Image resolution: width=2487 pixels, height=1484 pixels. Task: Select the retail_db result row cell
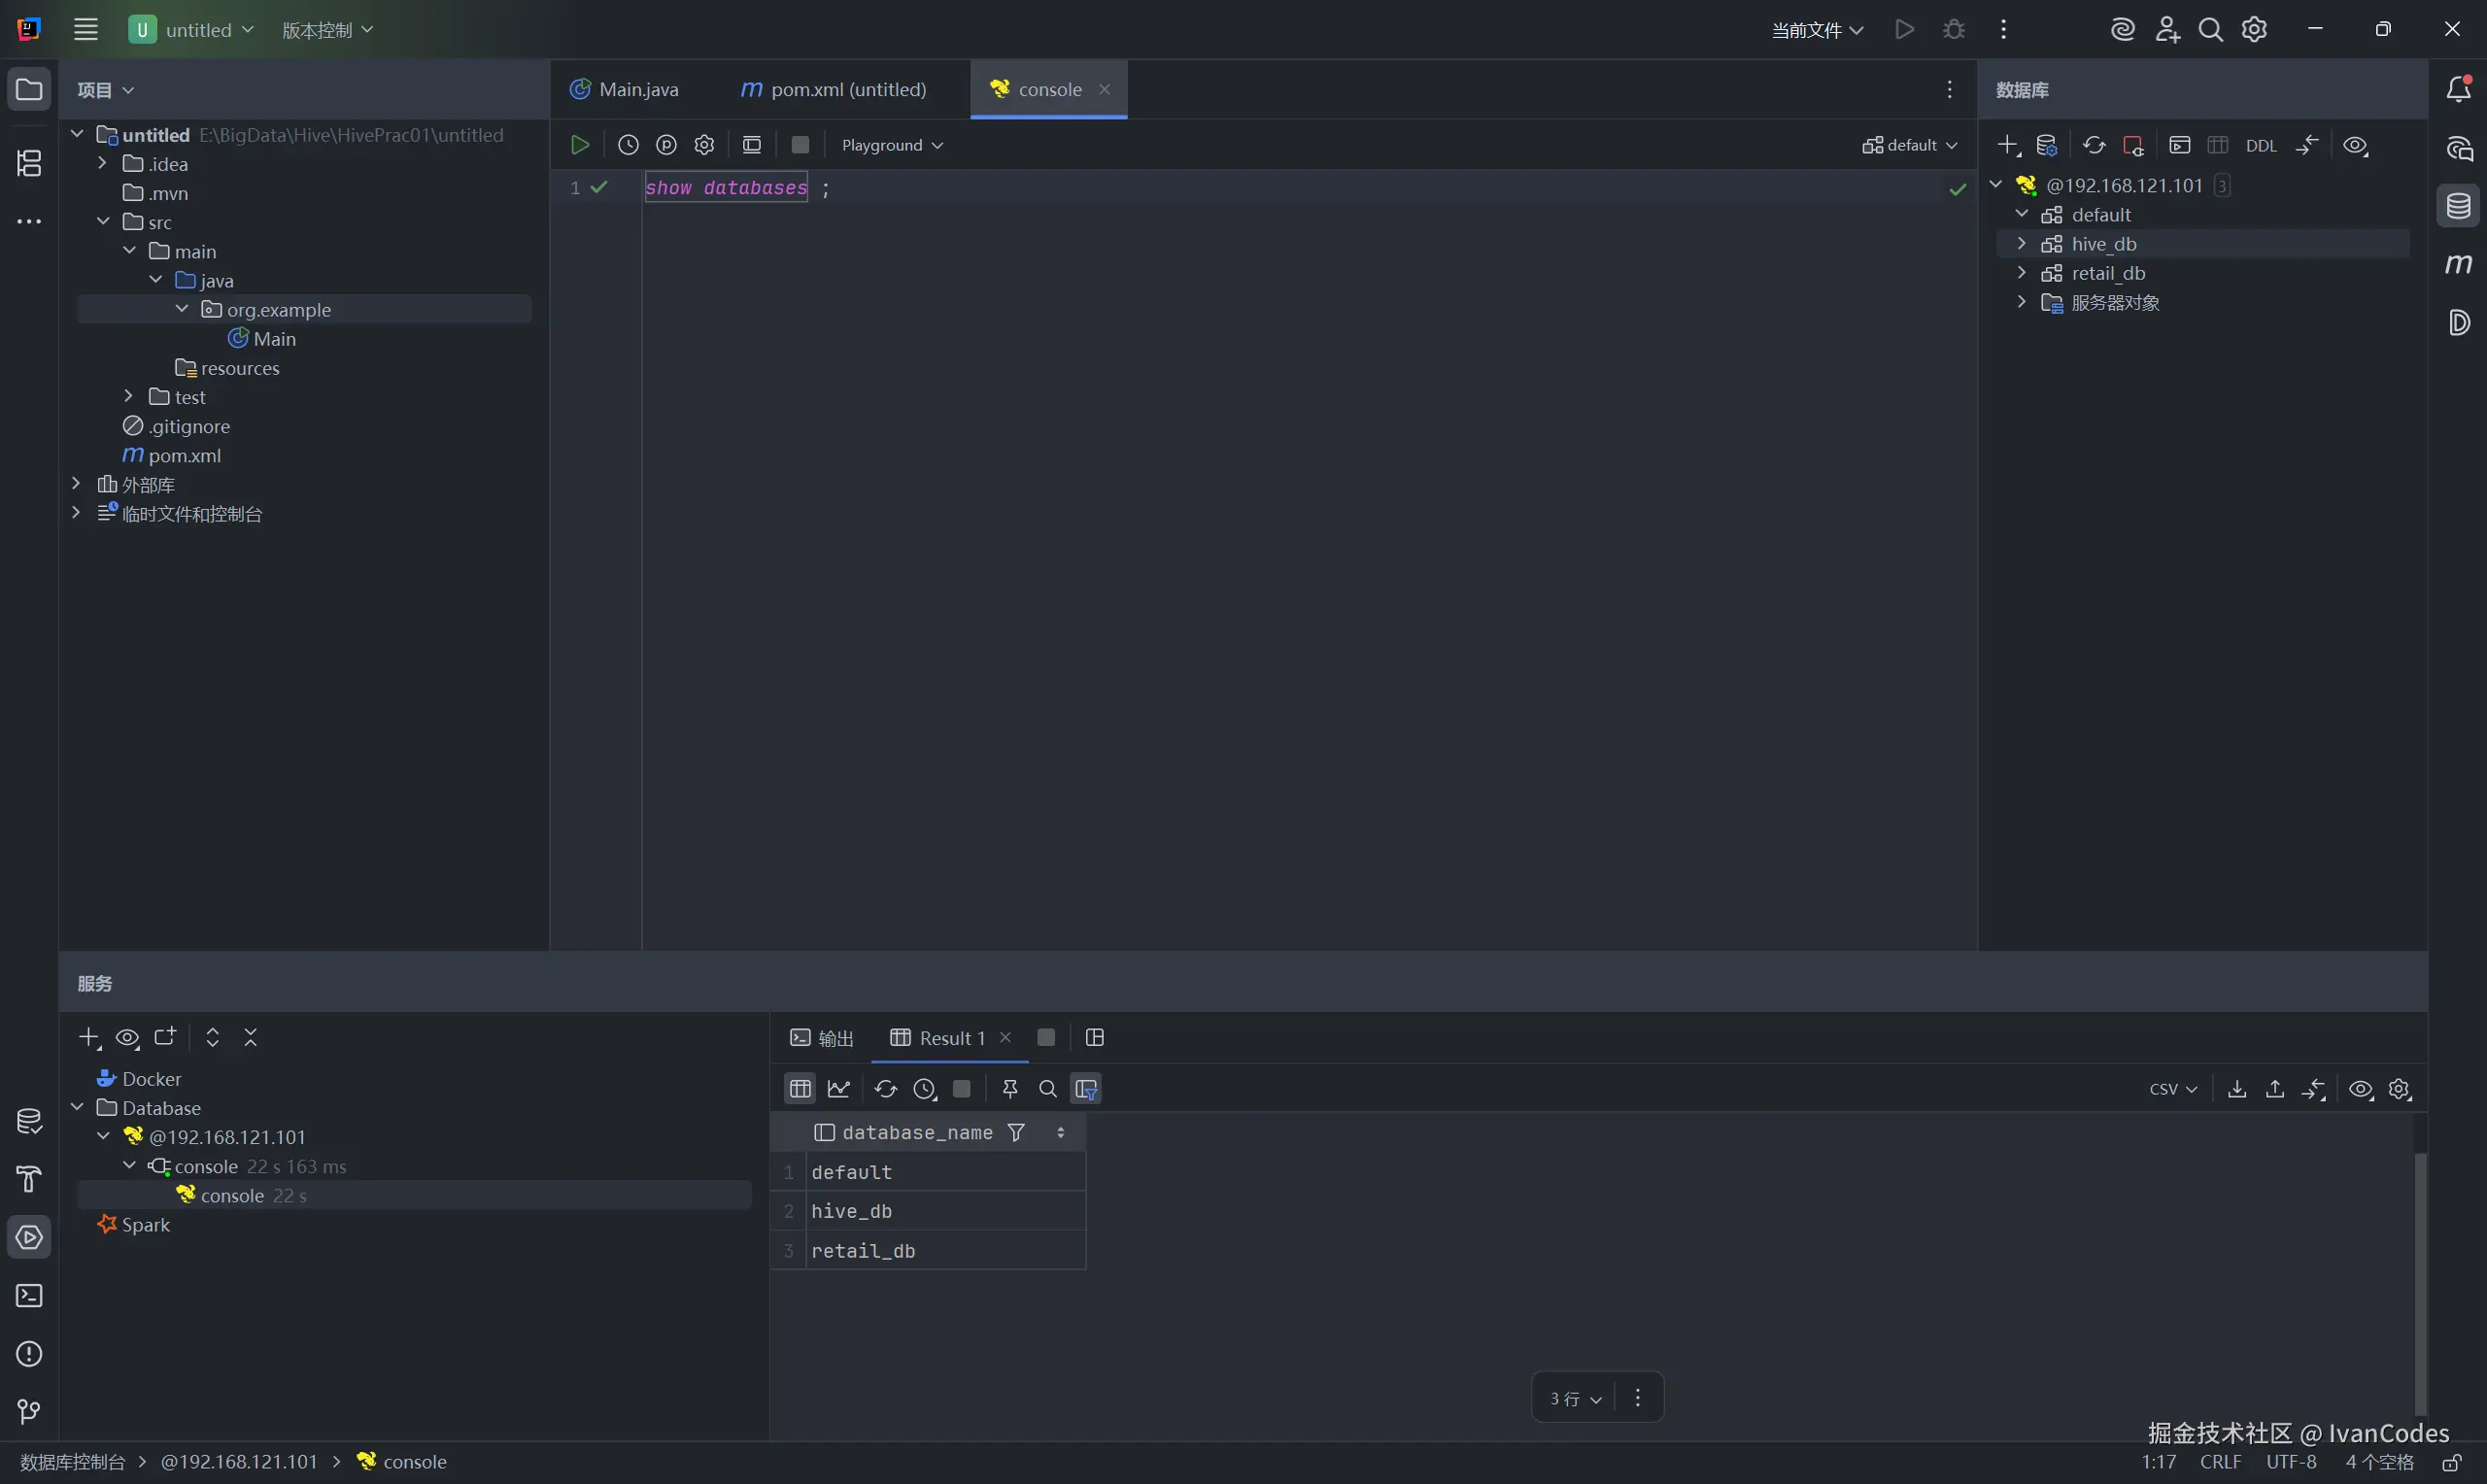point(862,1251)
